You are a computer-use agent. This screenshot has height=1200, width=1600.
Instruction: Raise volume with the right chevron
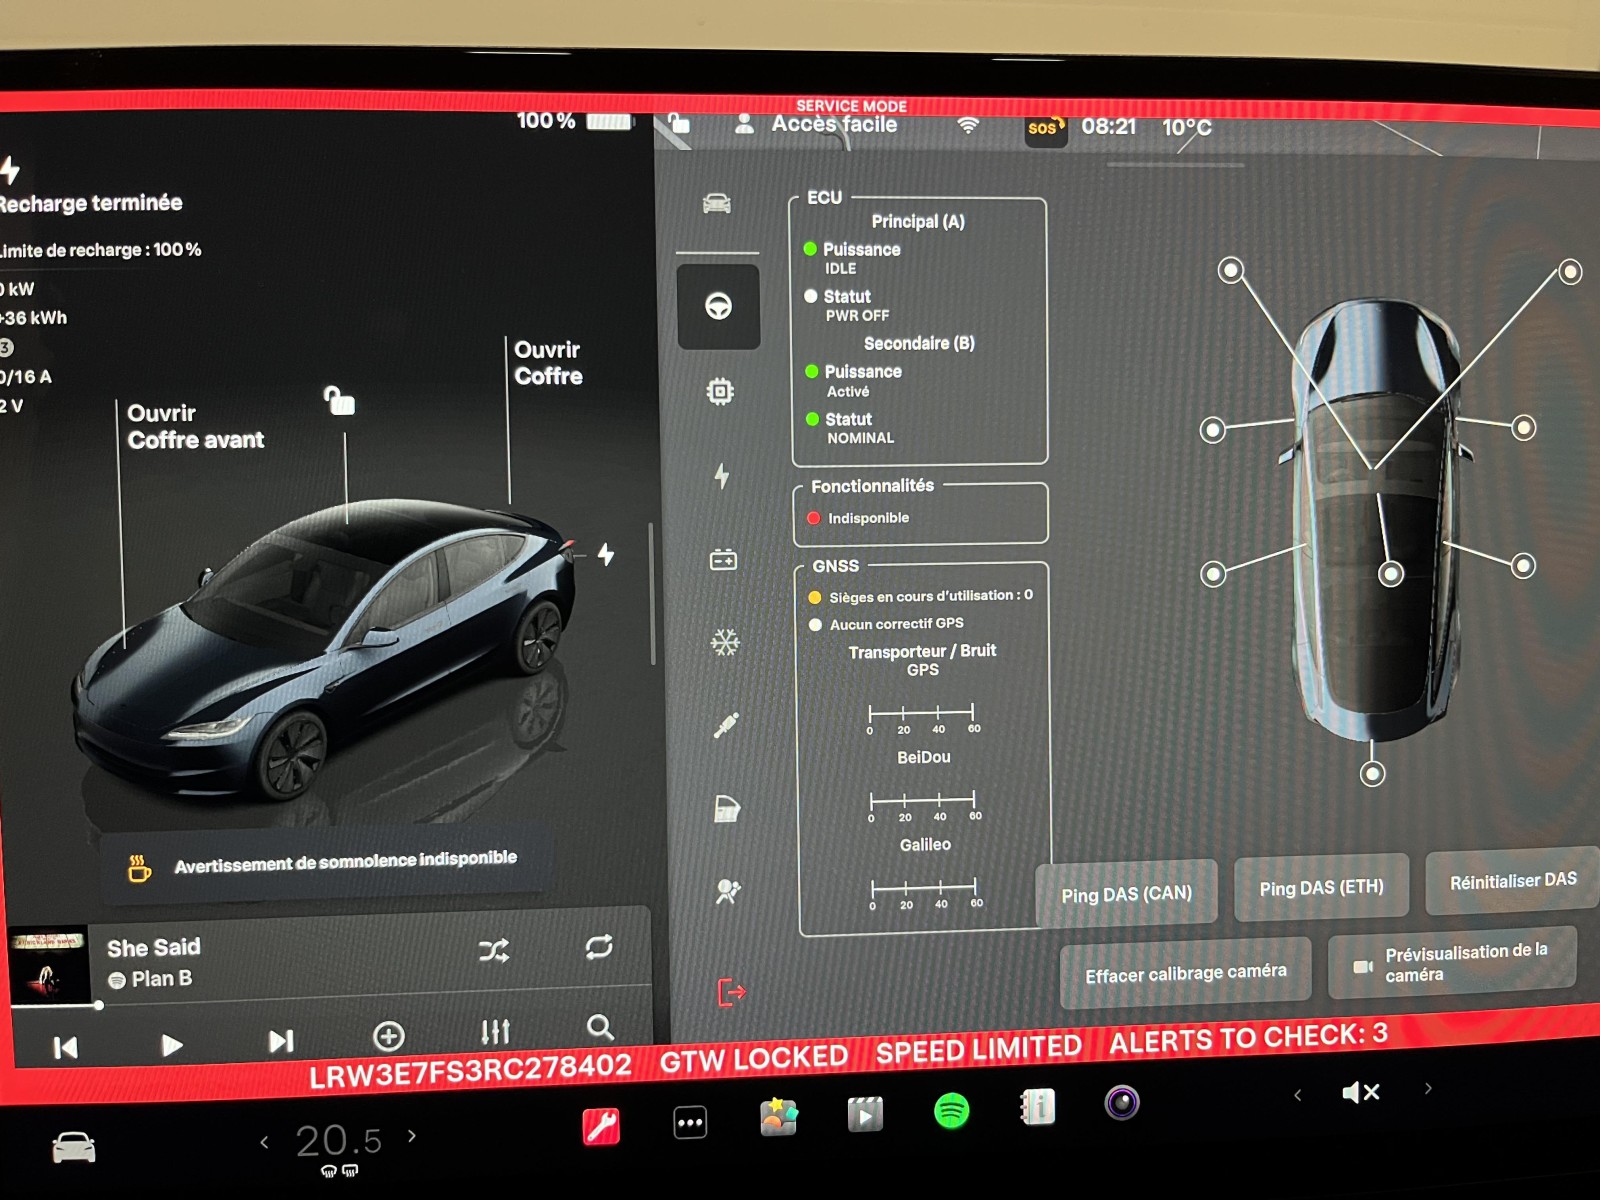(x=1428, y=1088)
